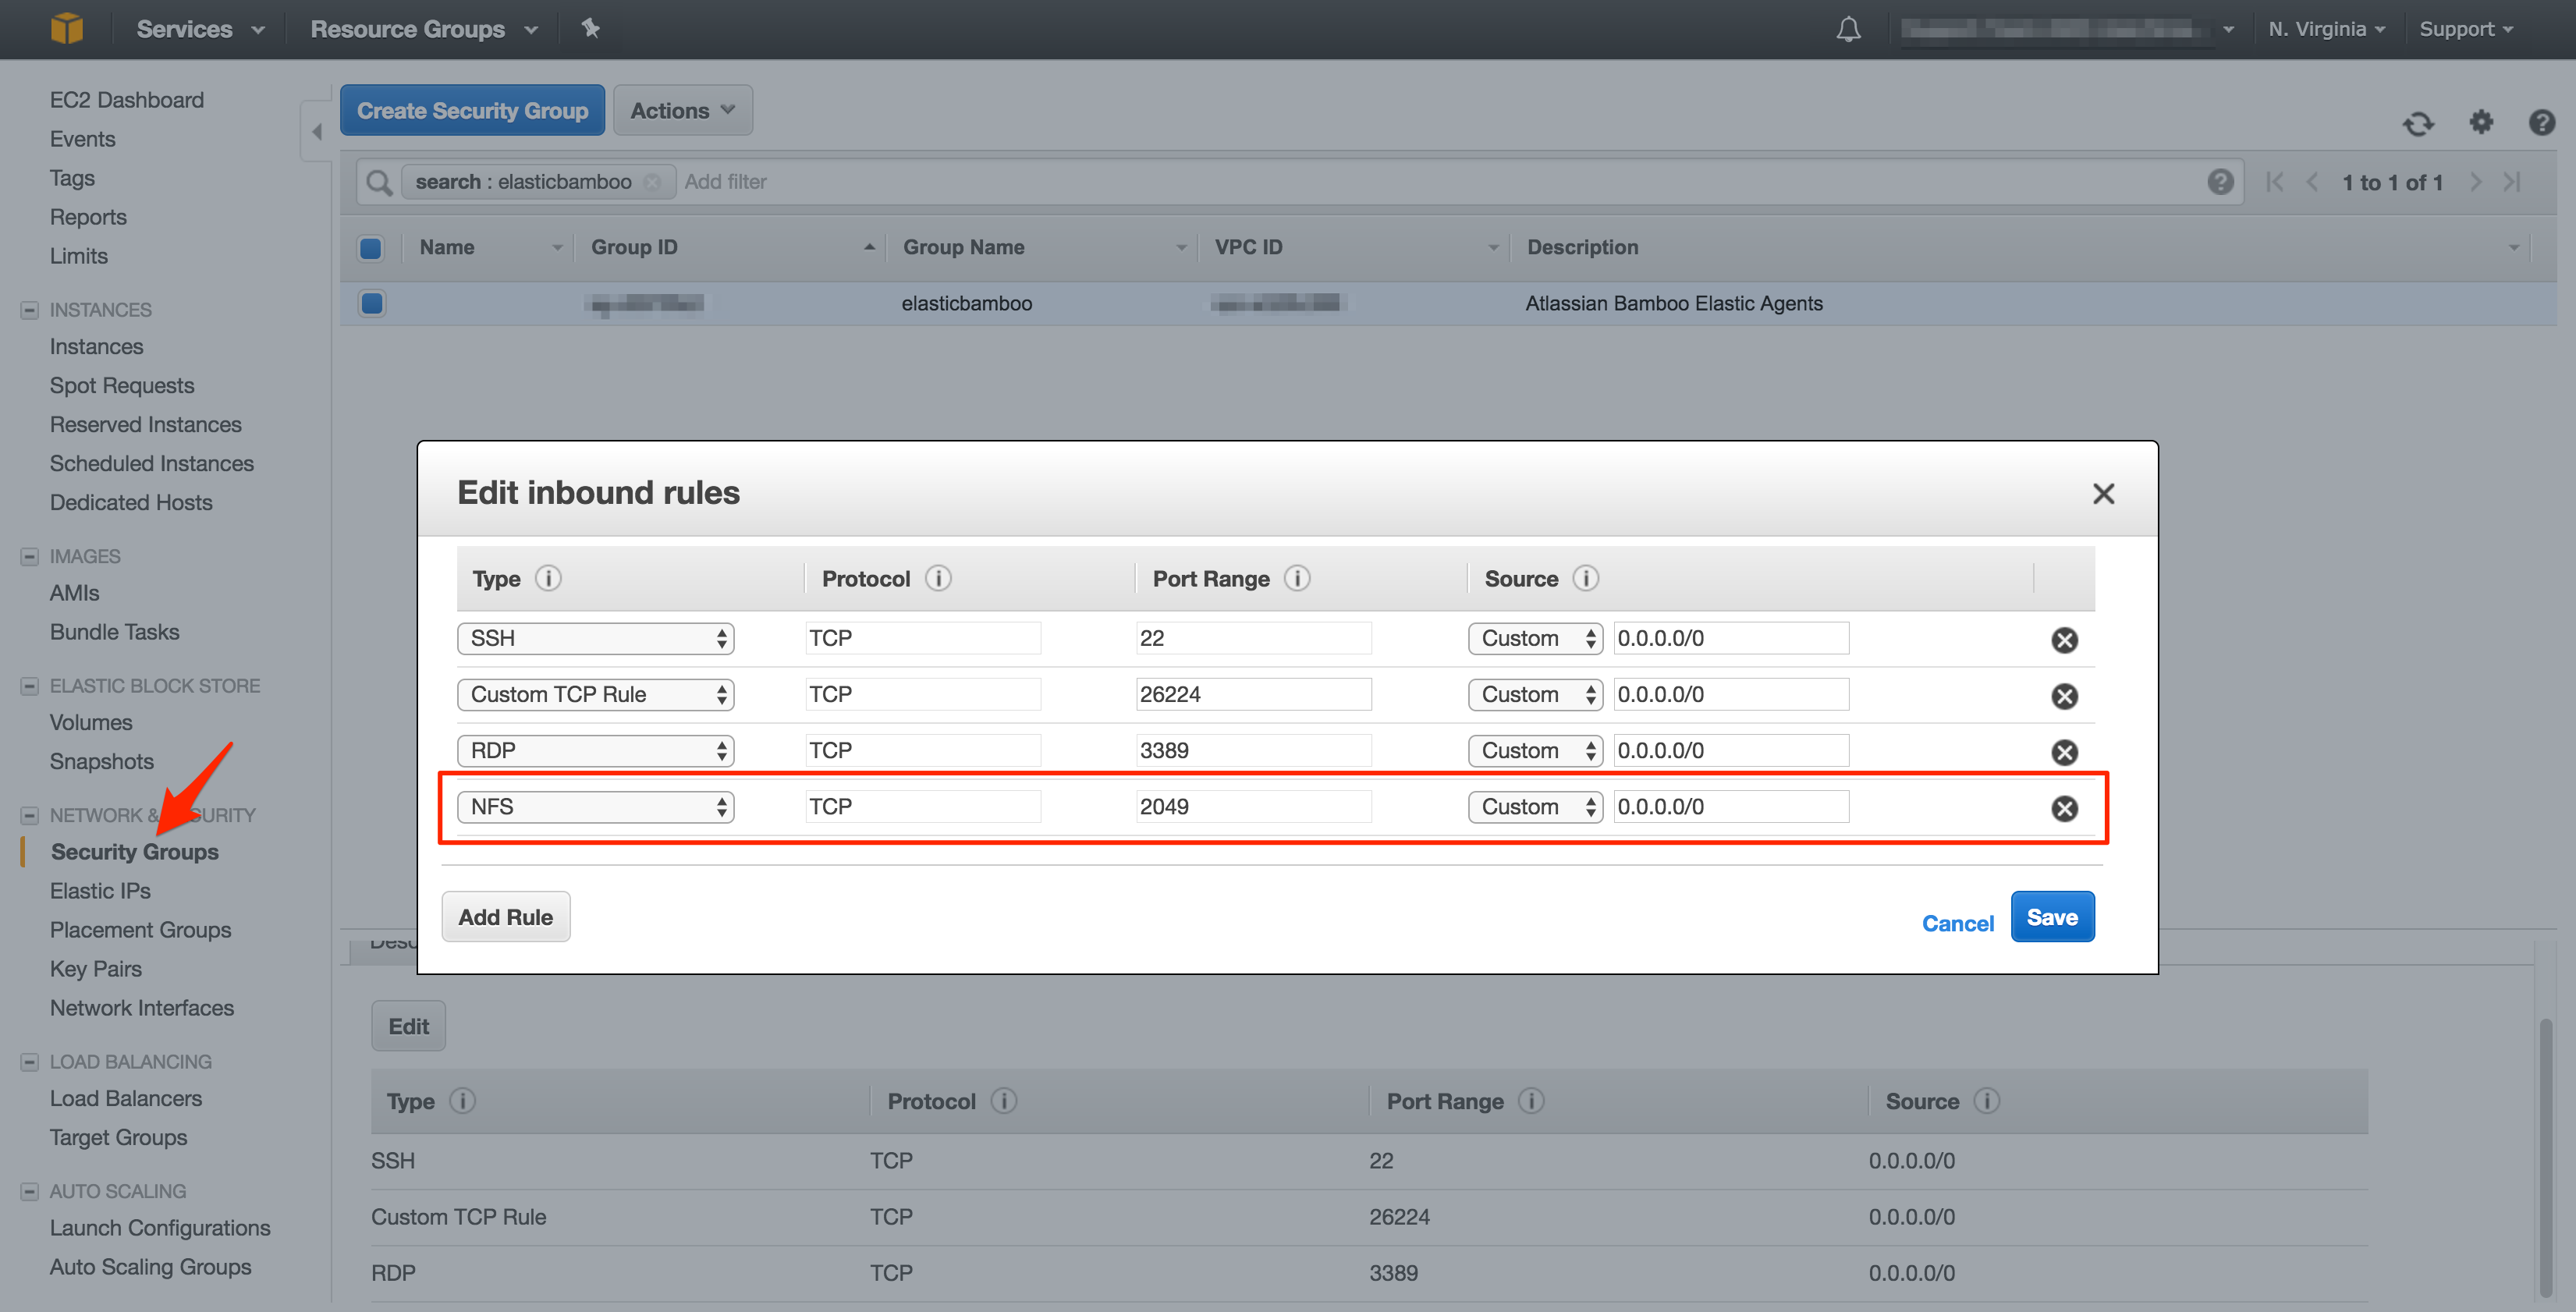Open the NFS type dropdown
This screenshot has width=2576, height=1312.
[x=595, y=807]
